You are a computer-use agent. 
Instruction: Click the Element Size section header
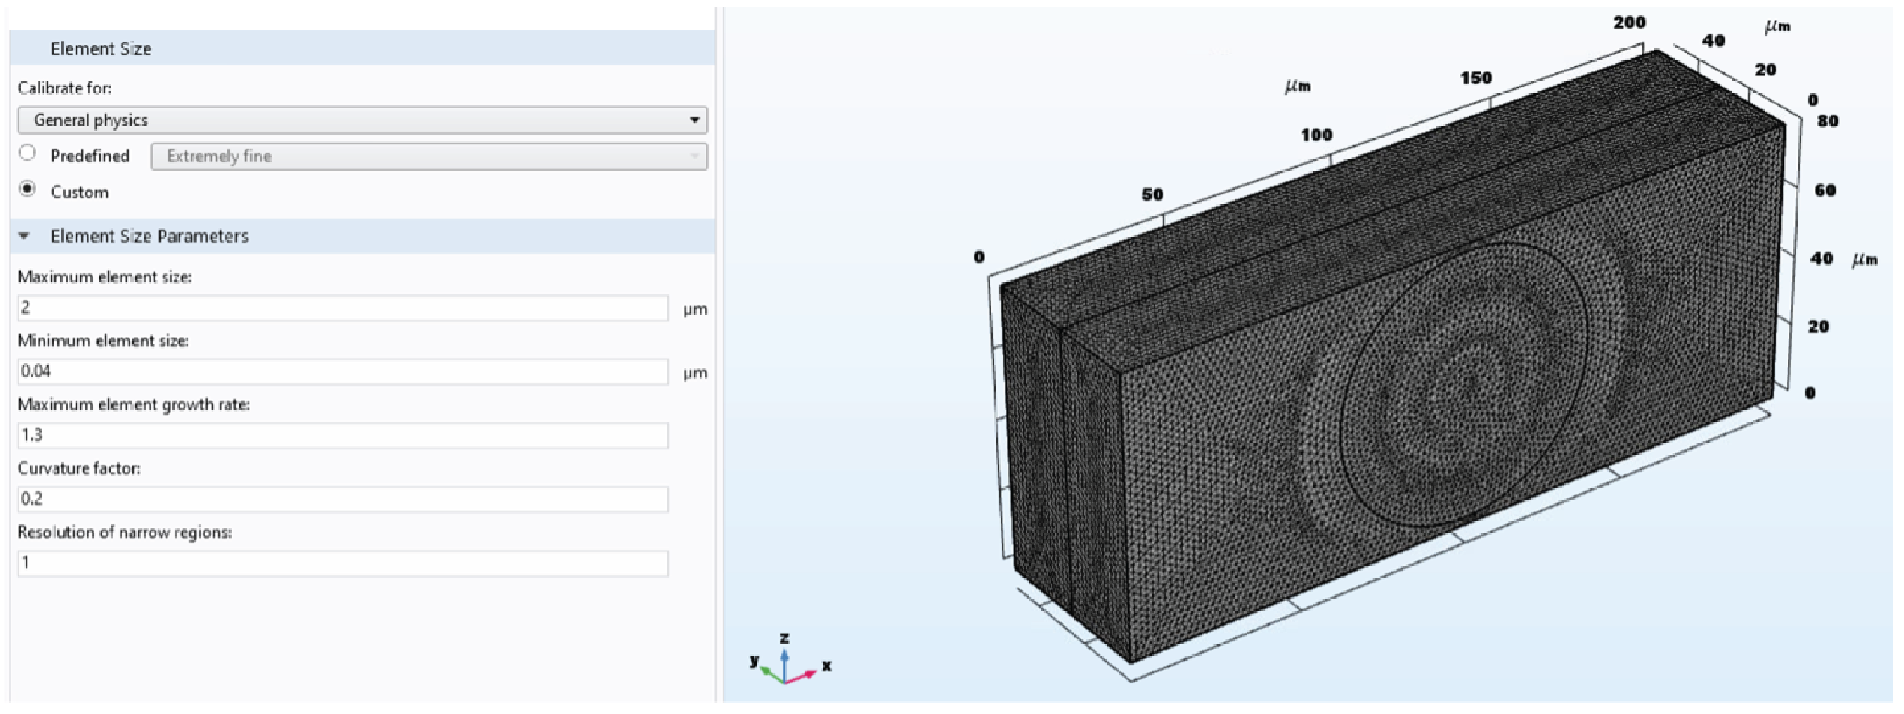pos(101,48)
